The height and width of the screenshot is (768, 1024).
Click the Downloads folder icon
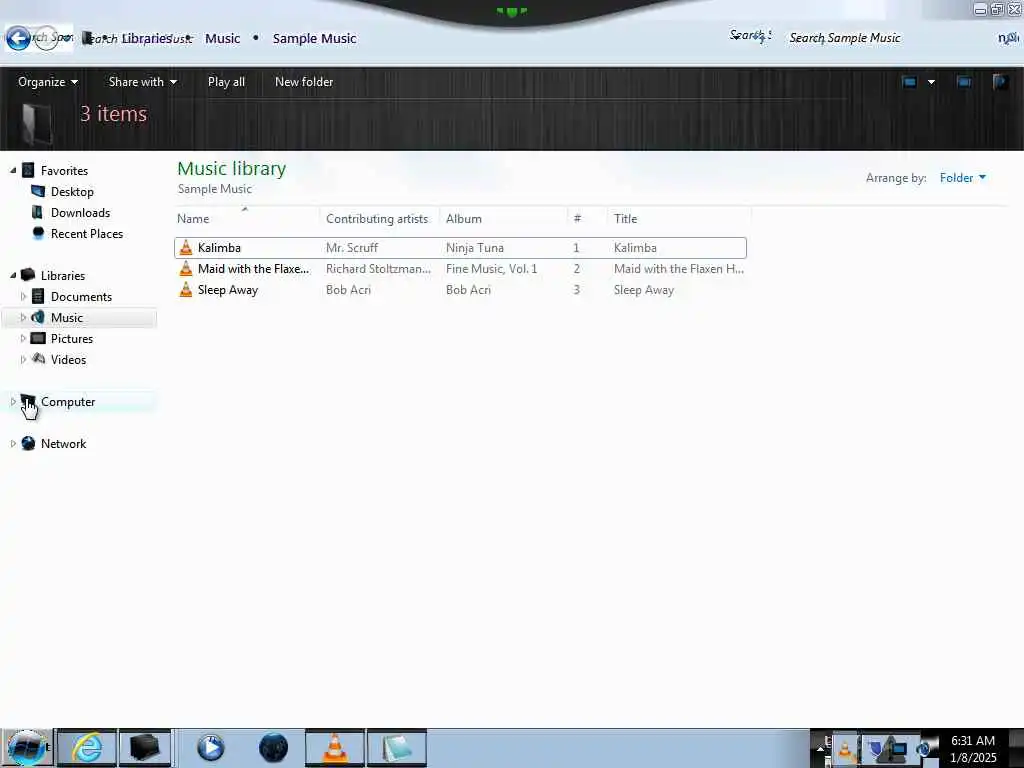[37, 212]
